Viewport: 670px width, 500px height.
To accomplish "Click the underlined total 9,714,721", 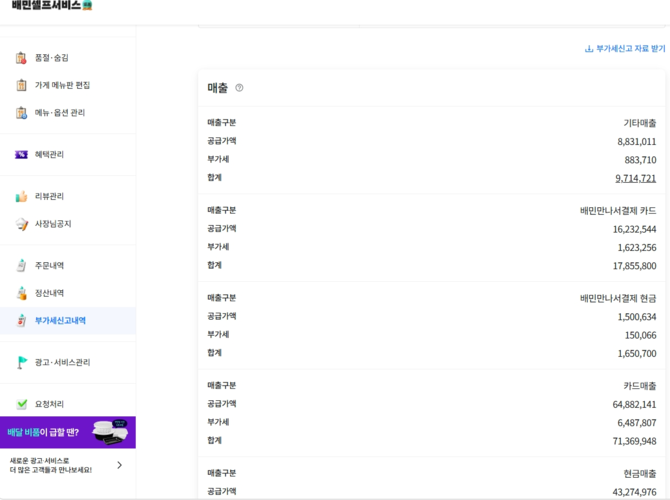I will [x=635, y=178].
